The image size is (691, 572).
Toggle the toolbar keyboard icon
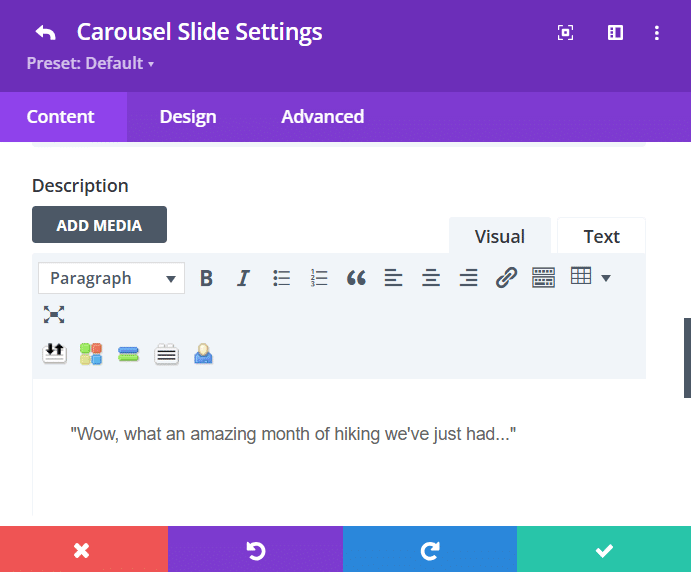(543, 278)
